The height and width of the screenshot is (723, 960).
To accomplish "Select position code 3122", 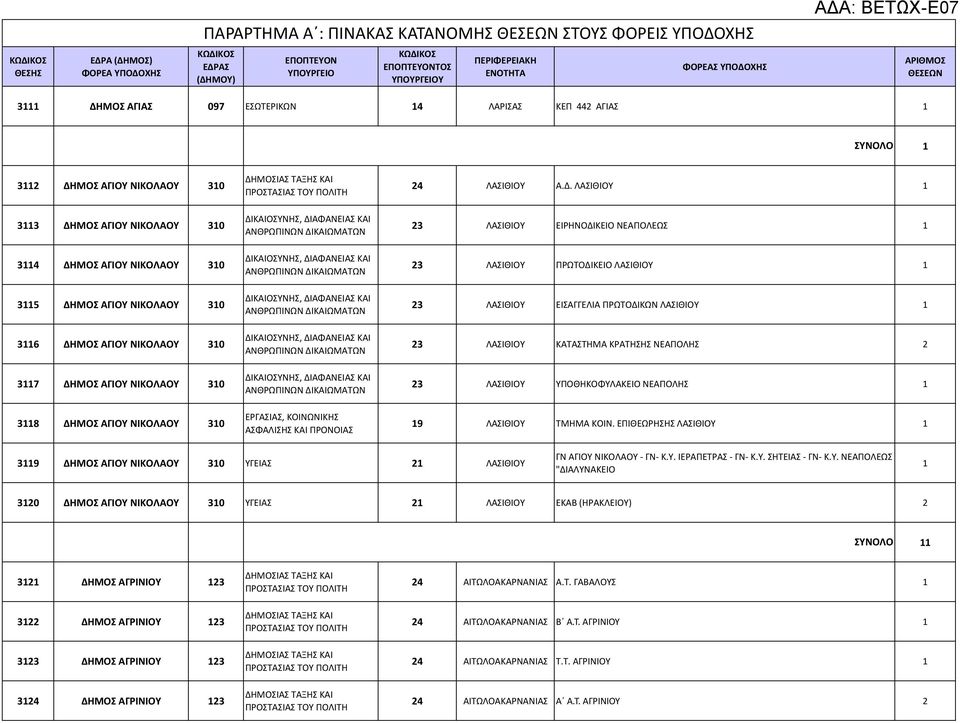I will click(x=28, y=622).
